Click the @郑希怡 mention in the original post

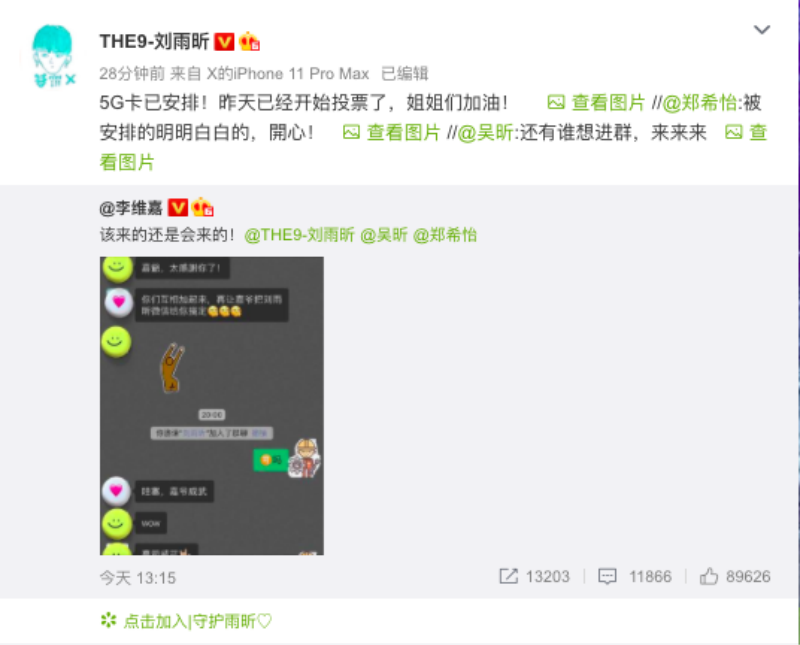coord(445,235)
